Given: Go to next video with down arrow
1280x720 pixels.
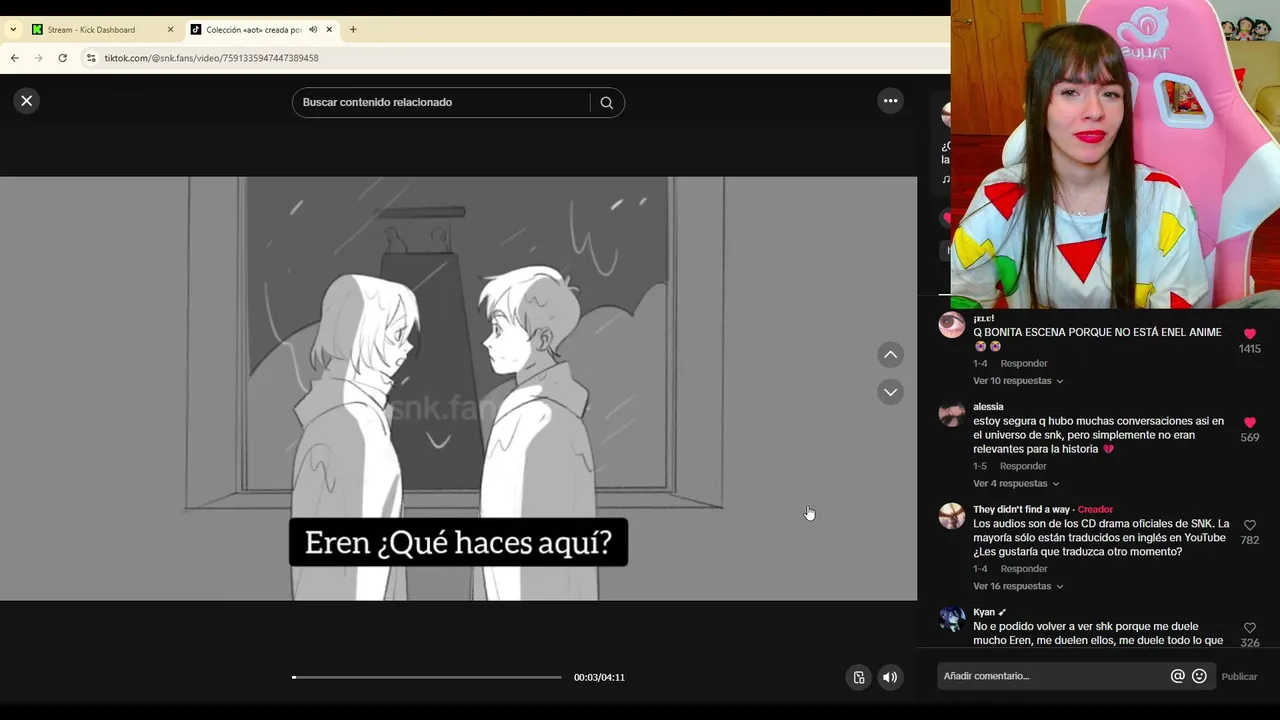Looking at the screenshot, I should (890, 392).
